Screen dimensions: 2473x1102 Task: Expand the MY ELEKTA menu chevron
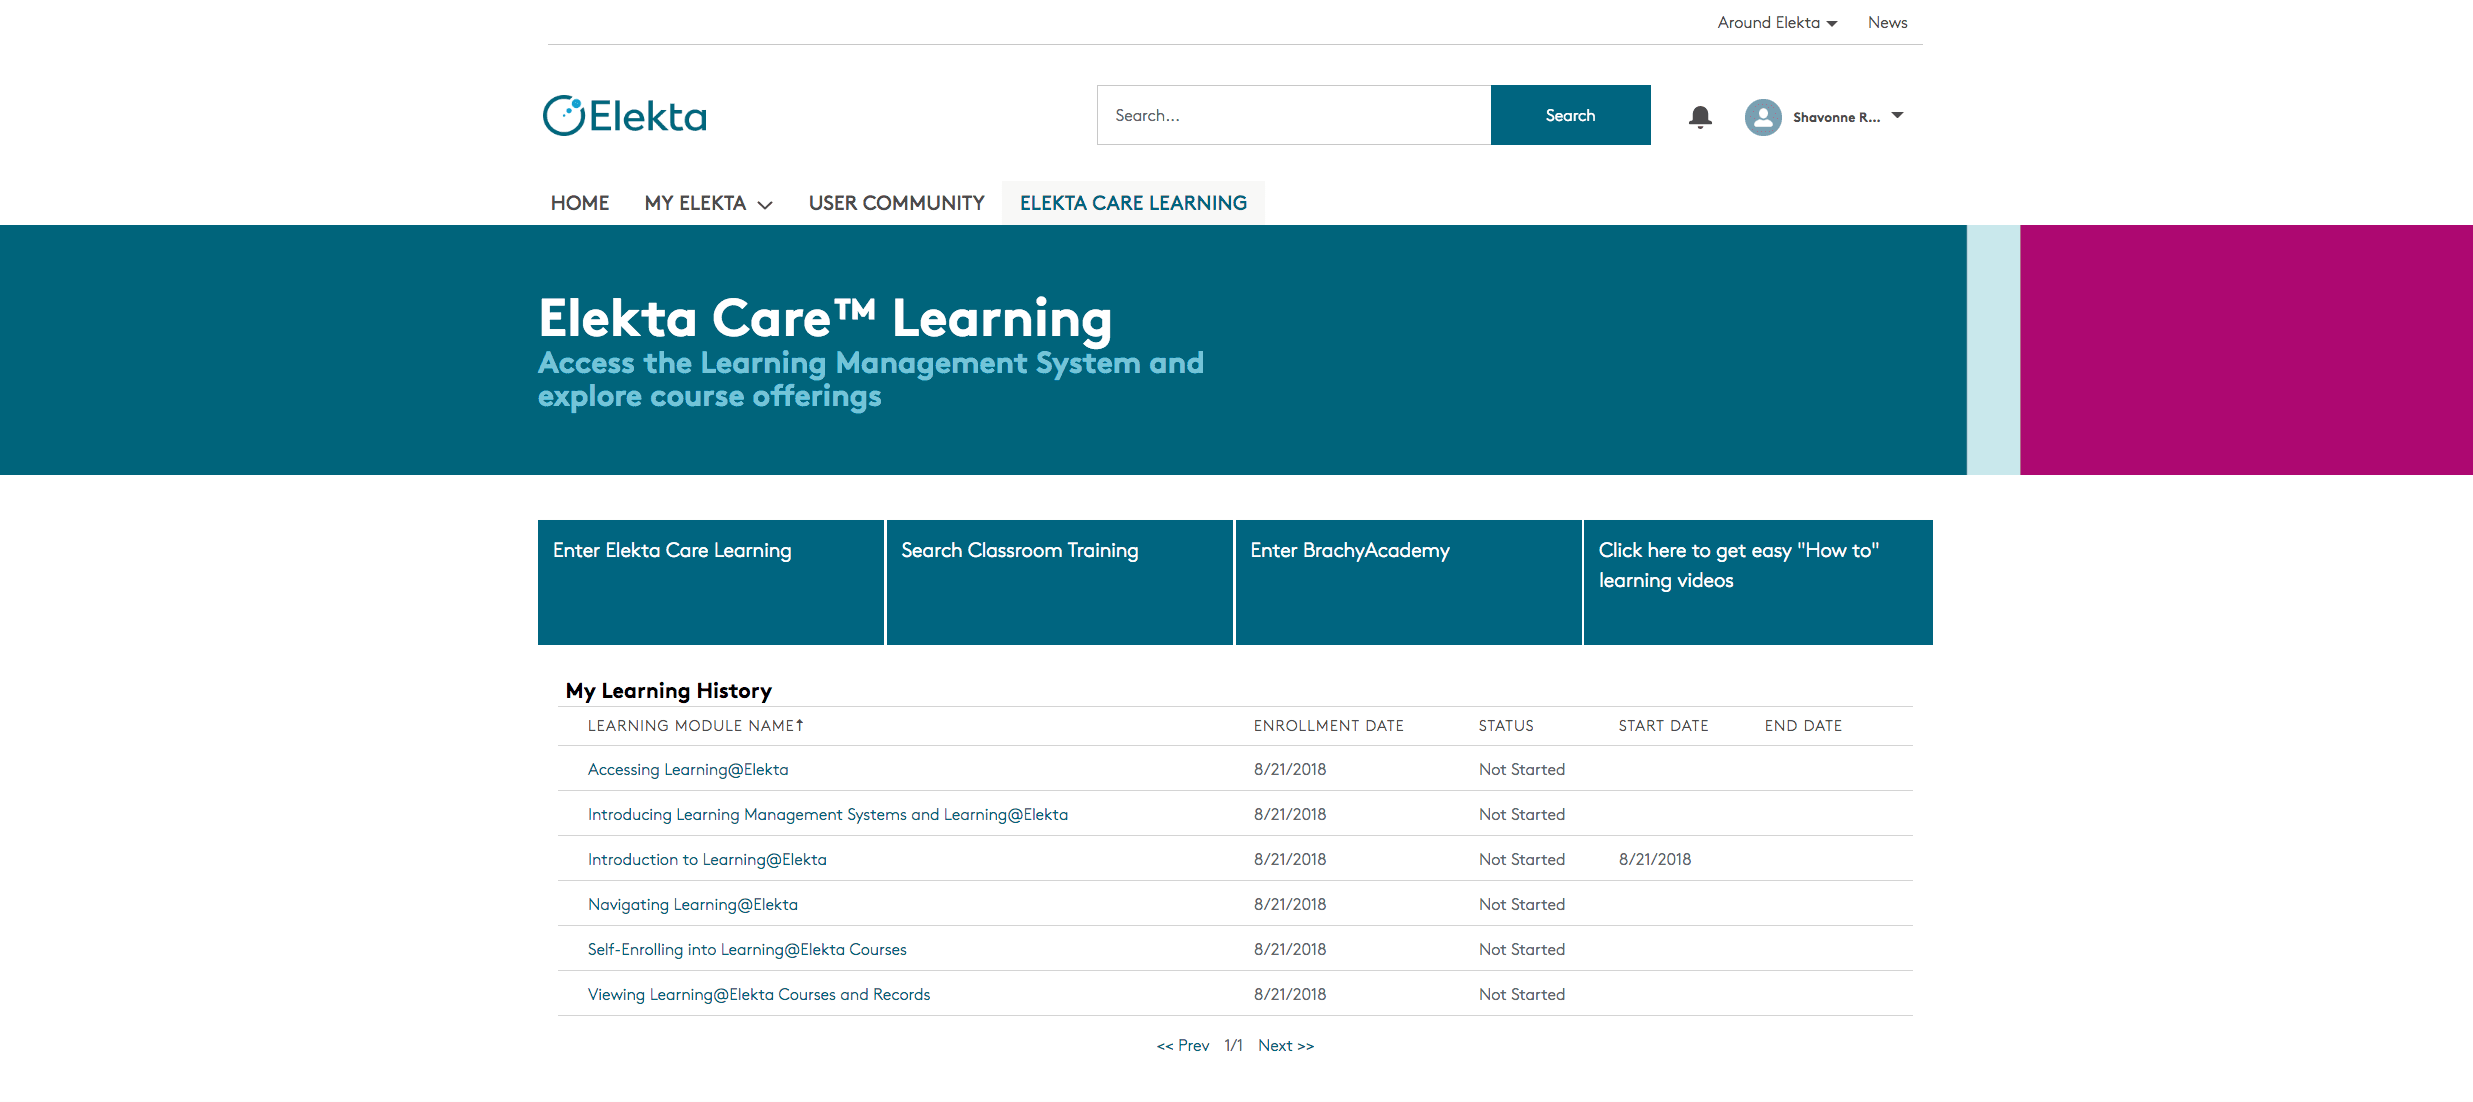tap(765, 204)
